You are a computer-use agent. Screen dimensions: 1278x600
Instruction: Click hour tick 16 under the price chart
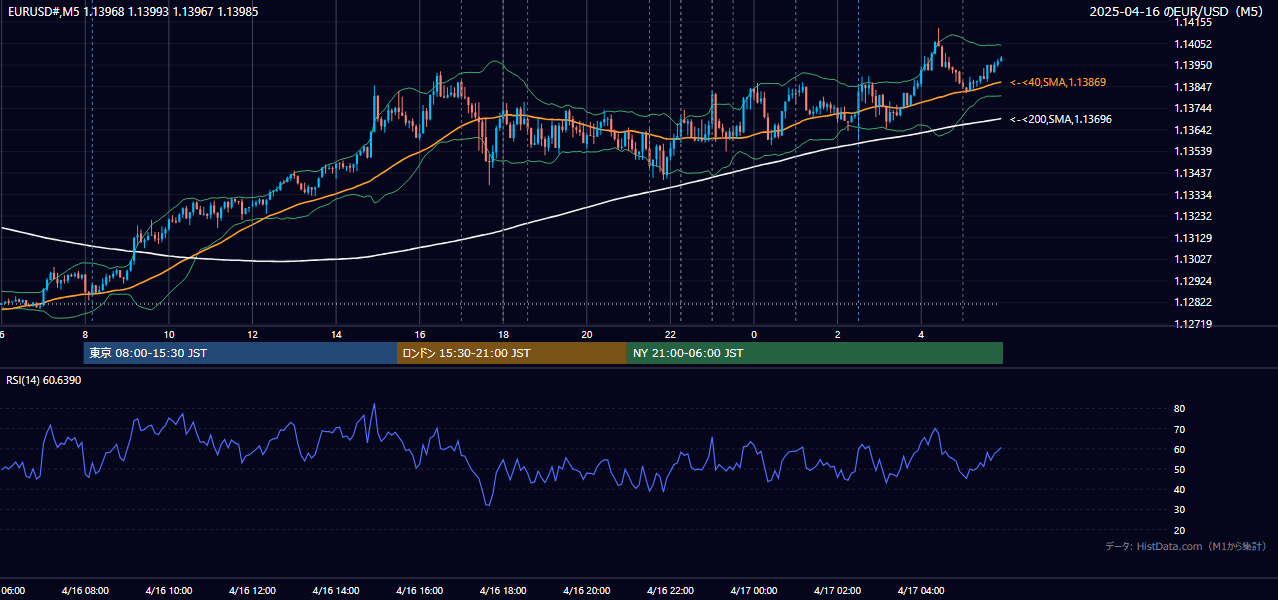tap(420, 334)
